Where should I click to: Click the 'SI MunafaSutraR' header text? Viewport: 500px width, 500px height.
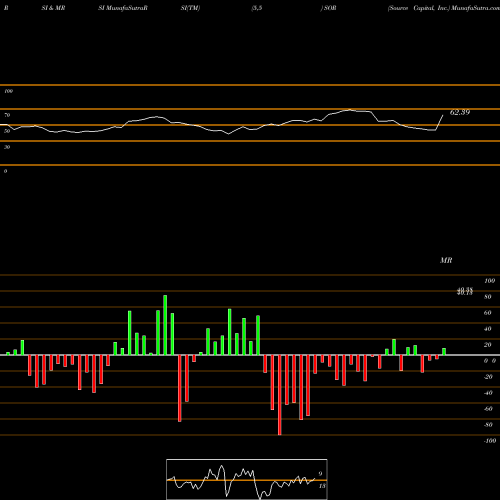123,8
